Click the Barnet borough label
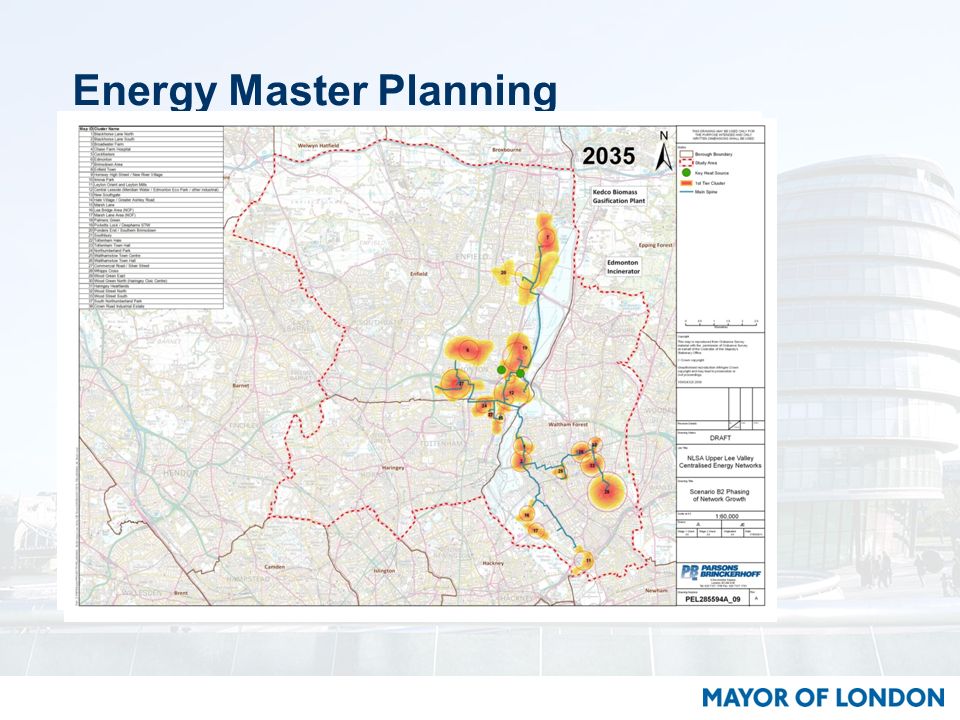The width and height of the screenshot is (960, 720). 241,386
